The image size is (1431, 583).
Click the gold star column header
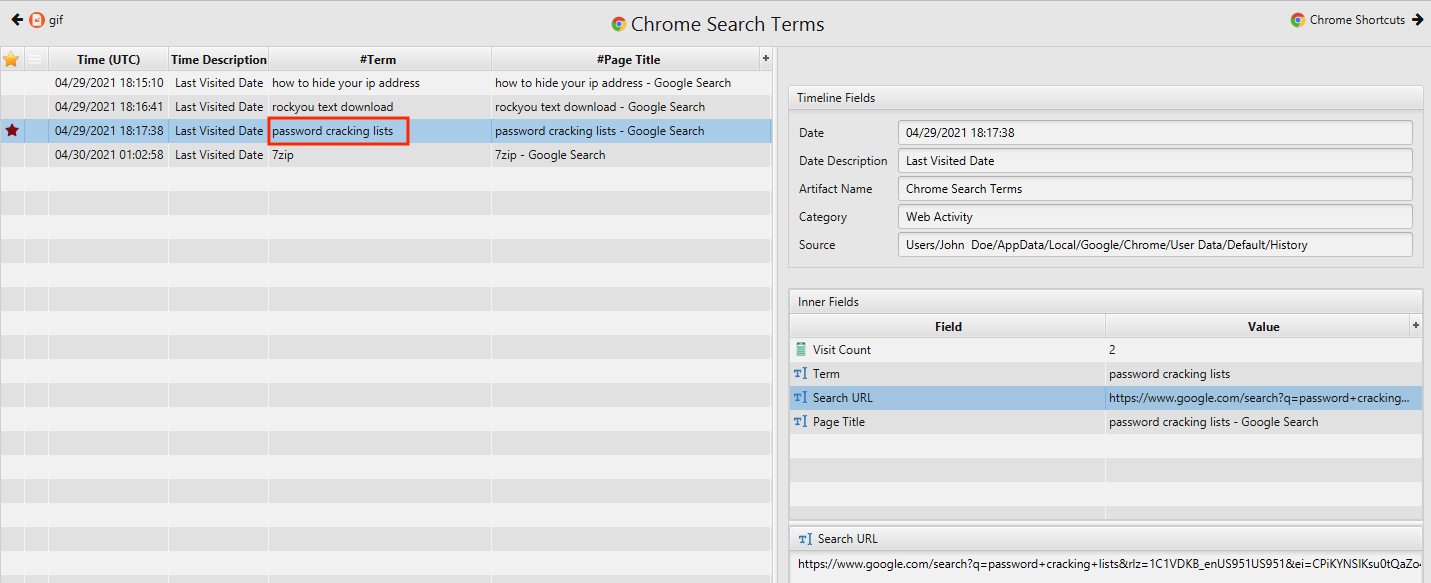tap(12, 60)
